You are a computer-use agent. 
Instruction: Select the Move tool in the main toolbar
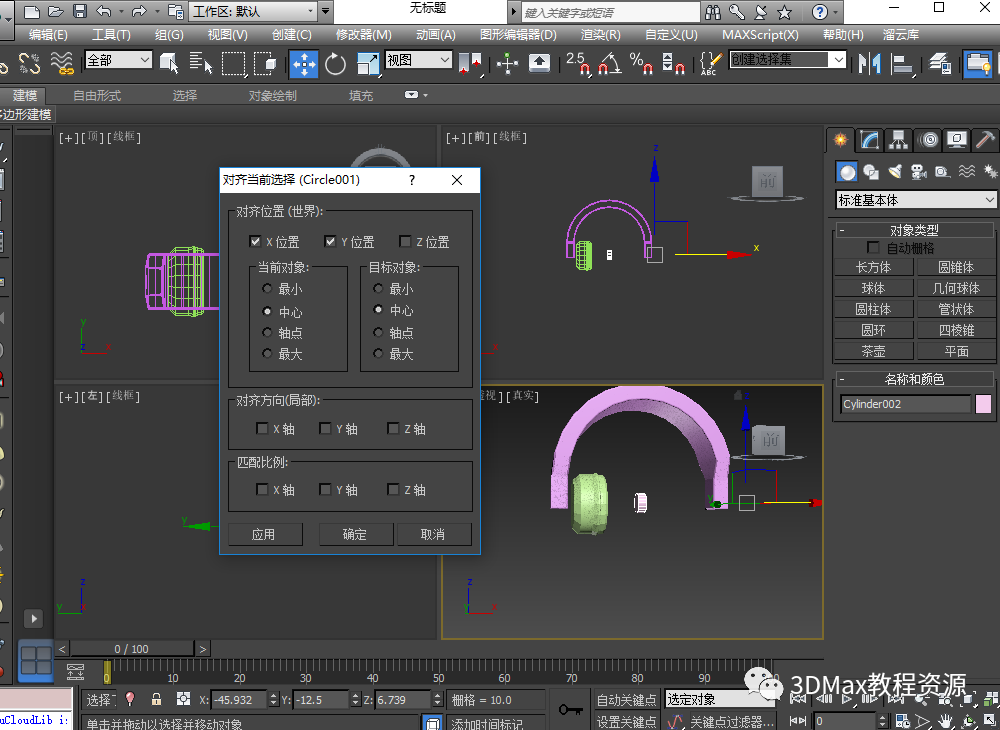303,64
